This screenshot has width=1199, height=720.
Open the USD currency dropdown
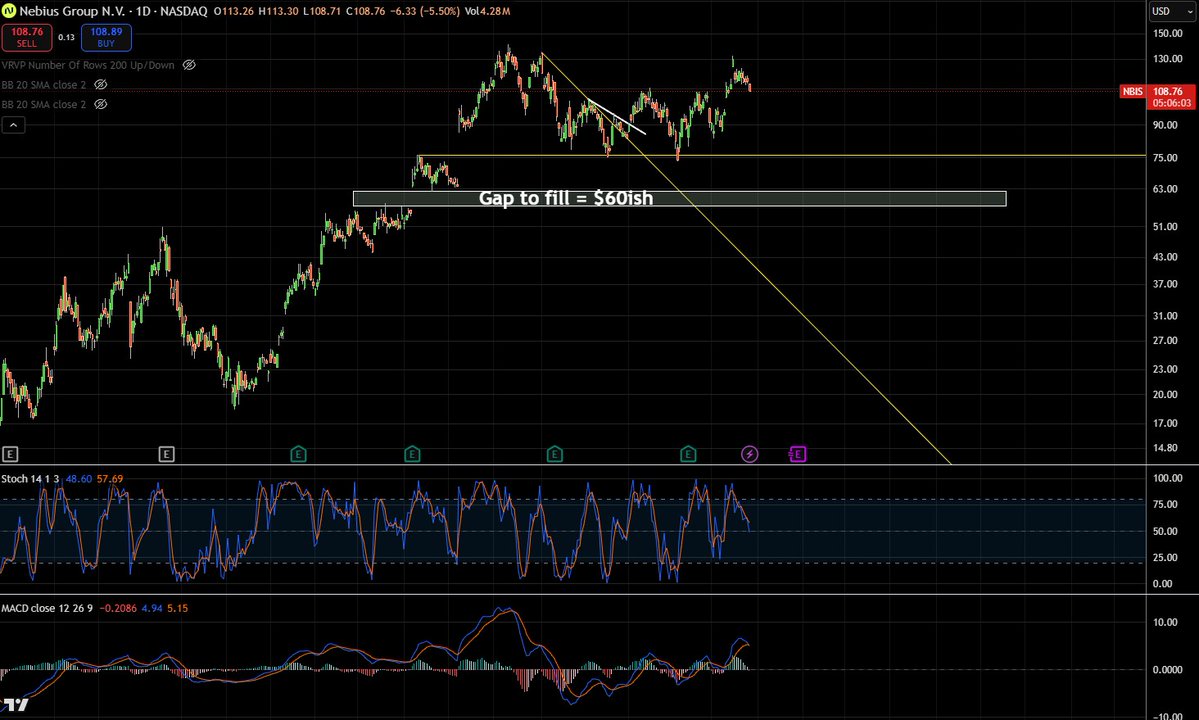click(x=1171, y=11)
